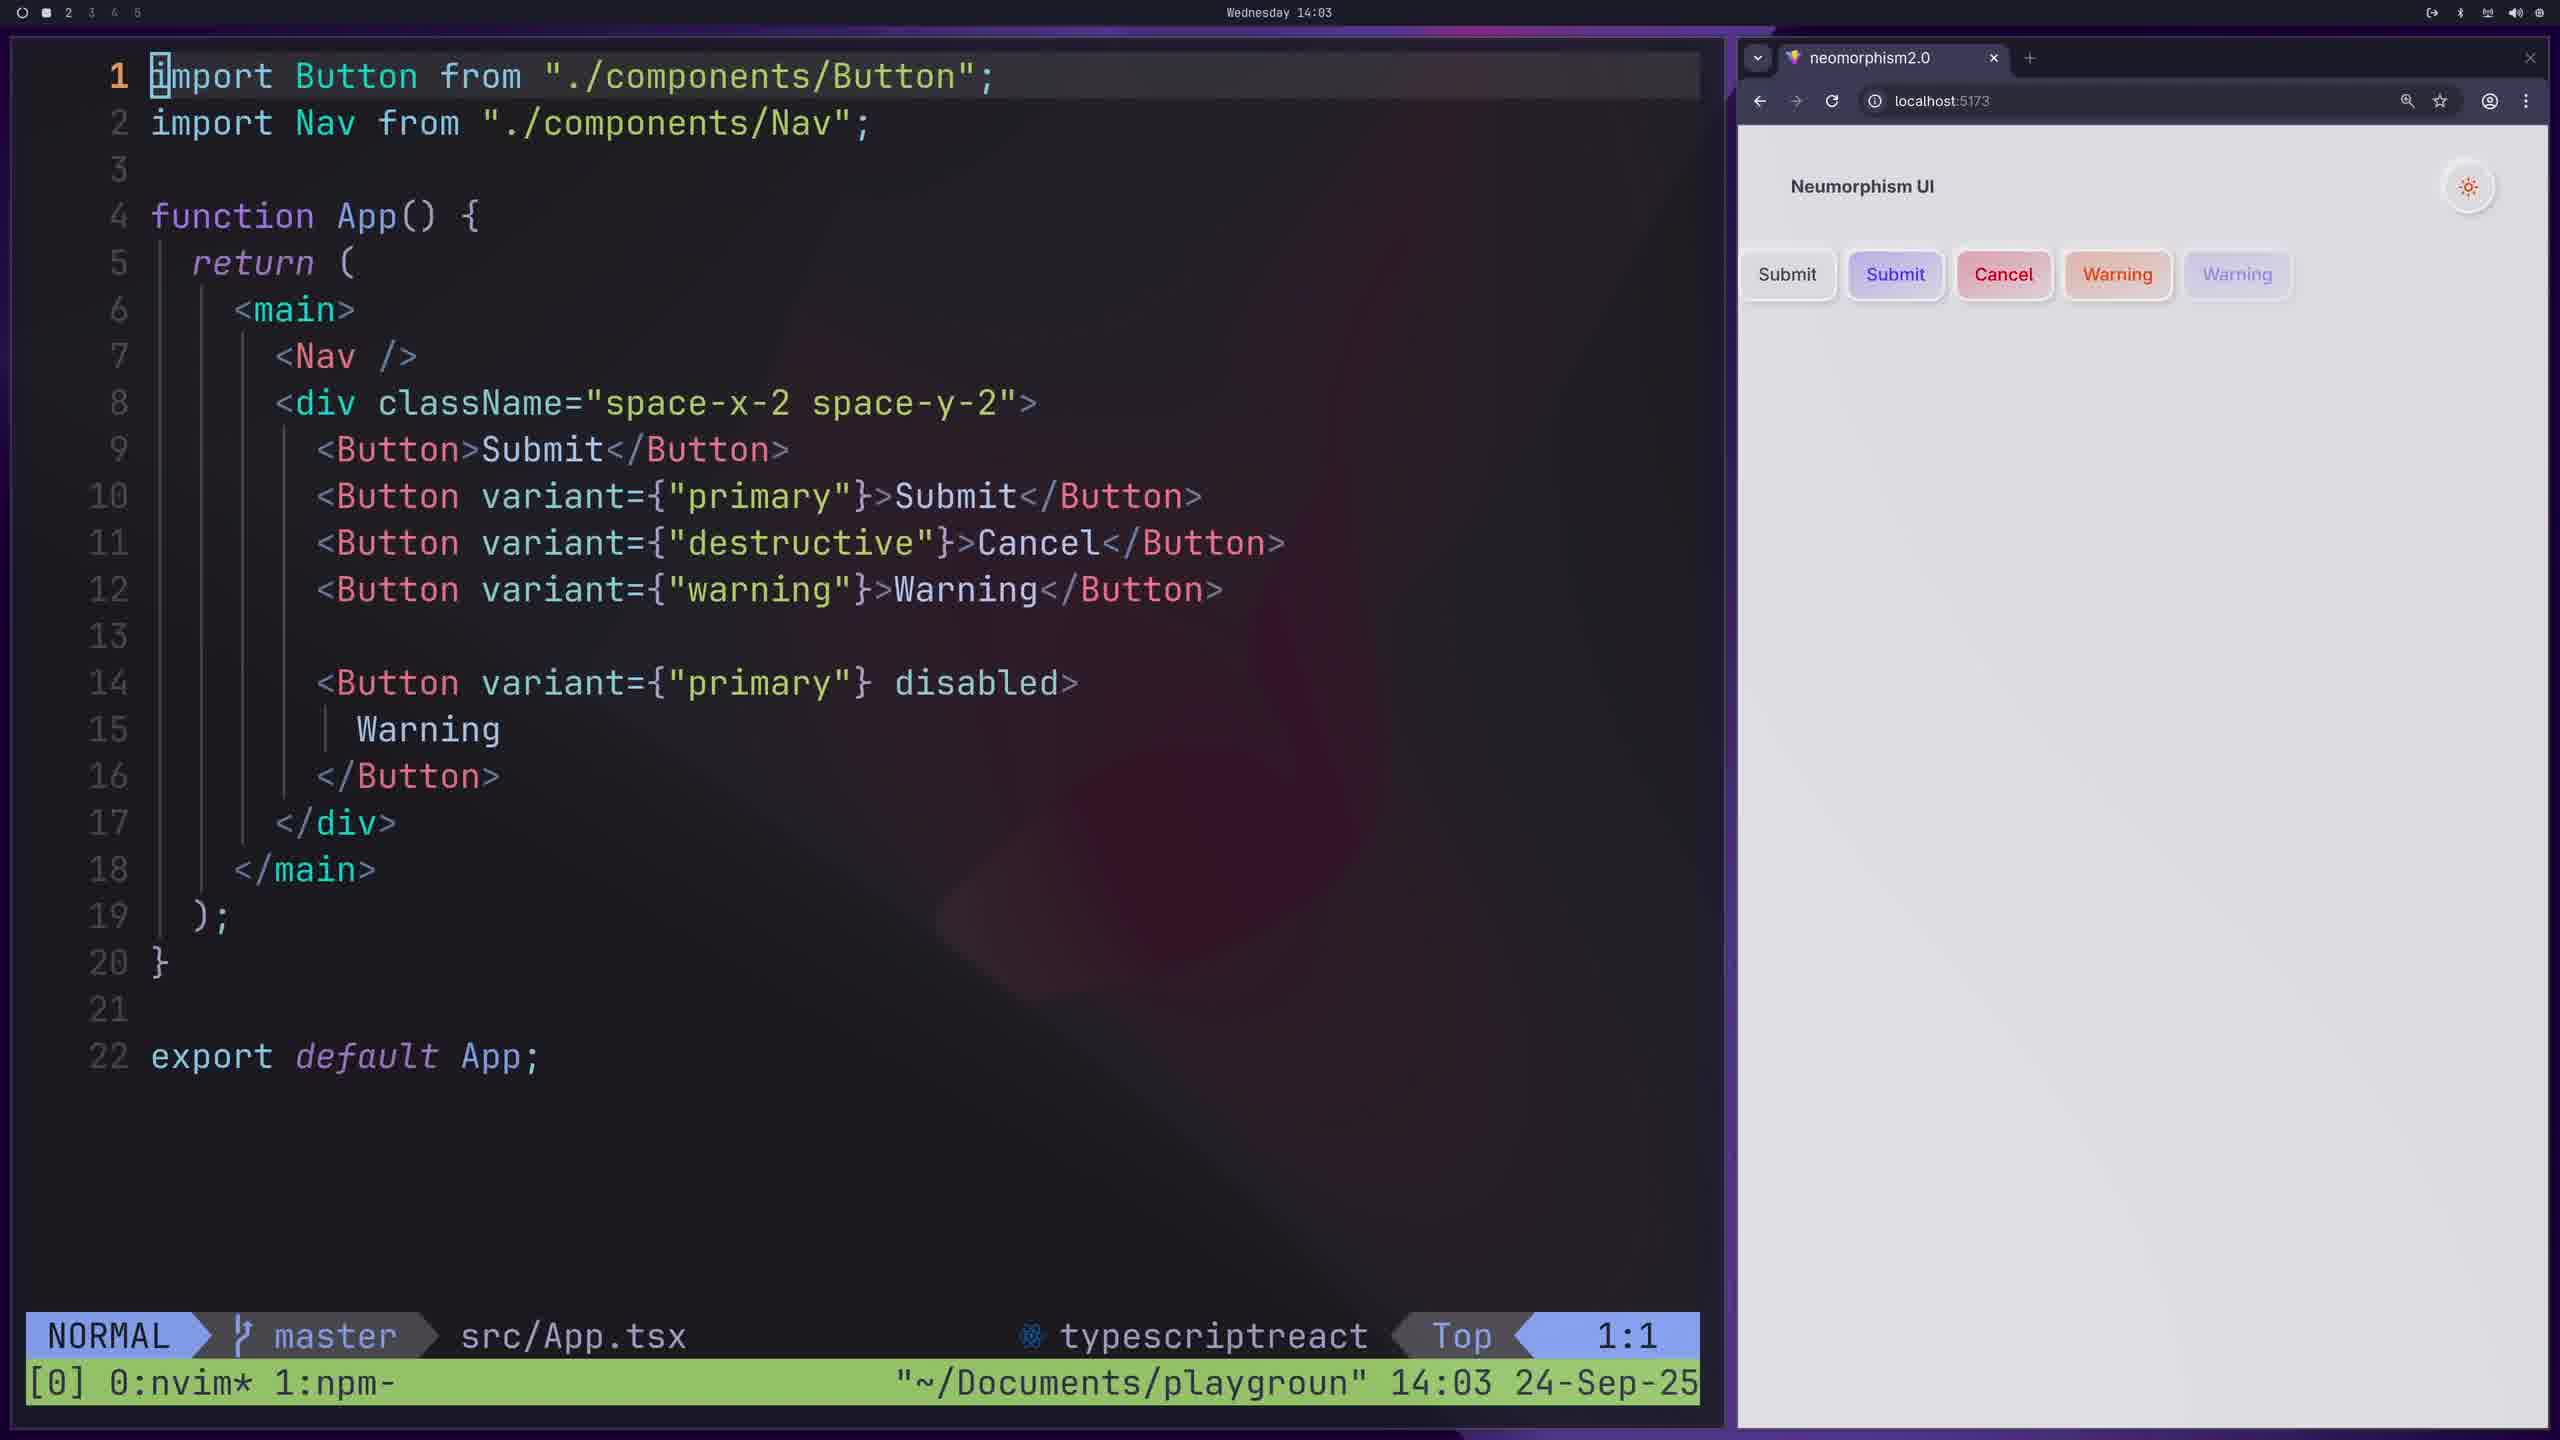This screenshot has width=2560, height=1440.
Task: Open the site information icon
Action: click(x=1875, y=101)
